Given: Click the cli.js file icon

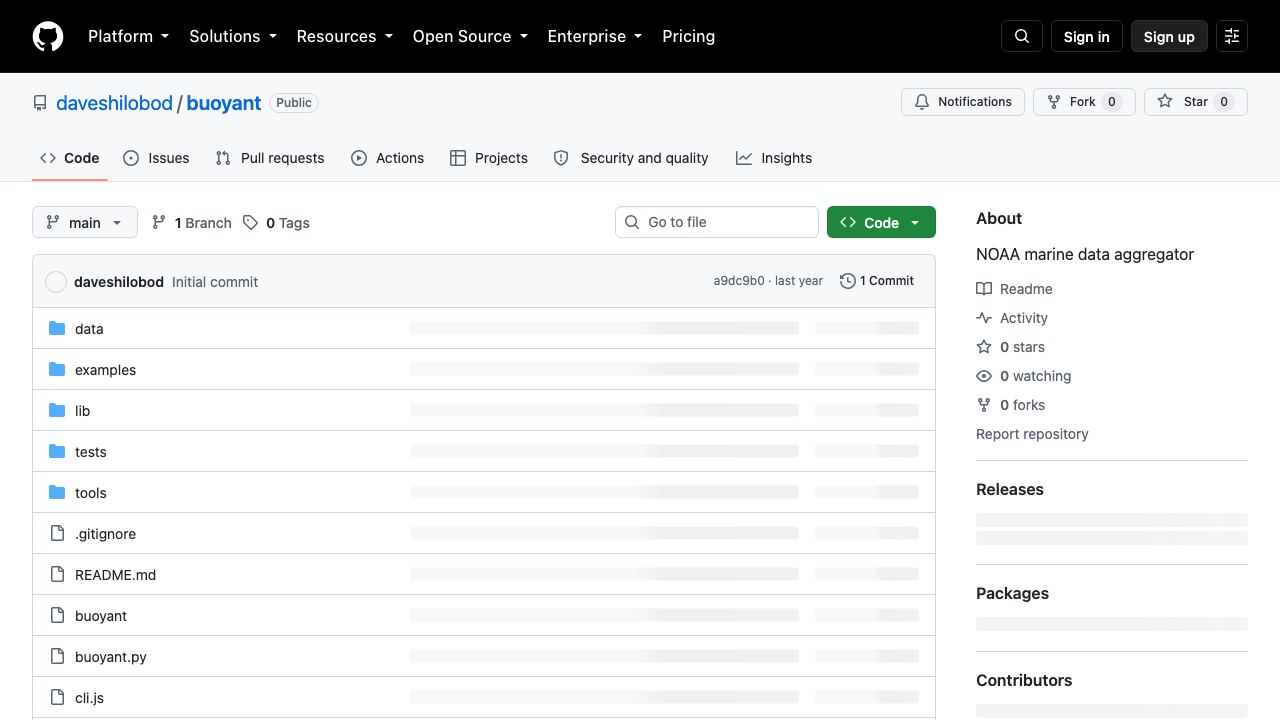Looking at the screenshot, I should pos(57,697).
